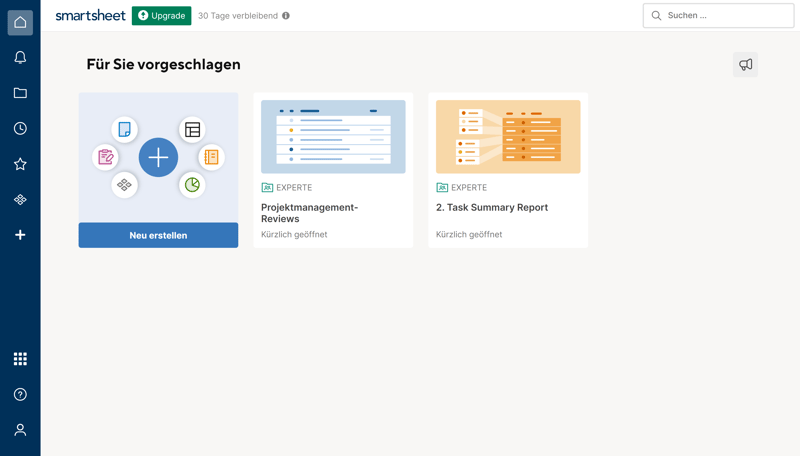The image size is (800, 456).
Task: Click the trial info icon beside remaining days
Action: pos(286,16)
